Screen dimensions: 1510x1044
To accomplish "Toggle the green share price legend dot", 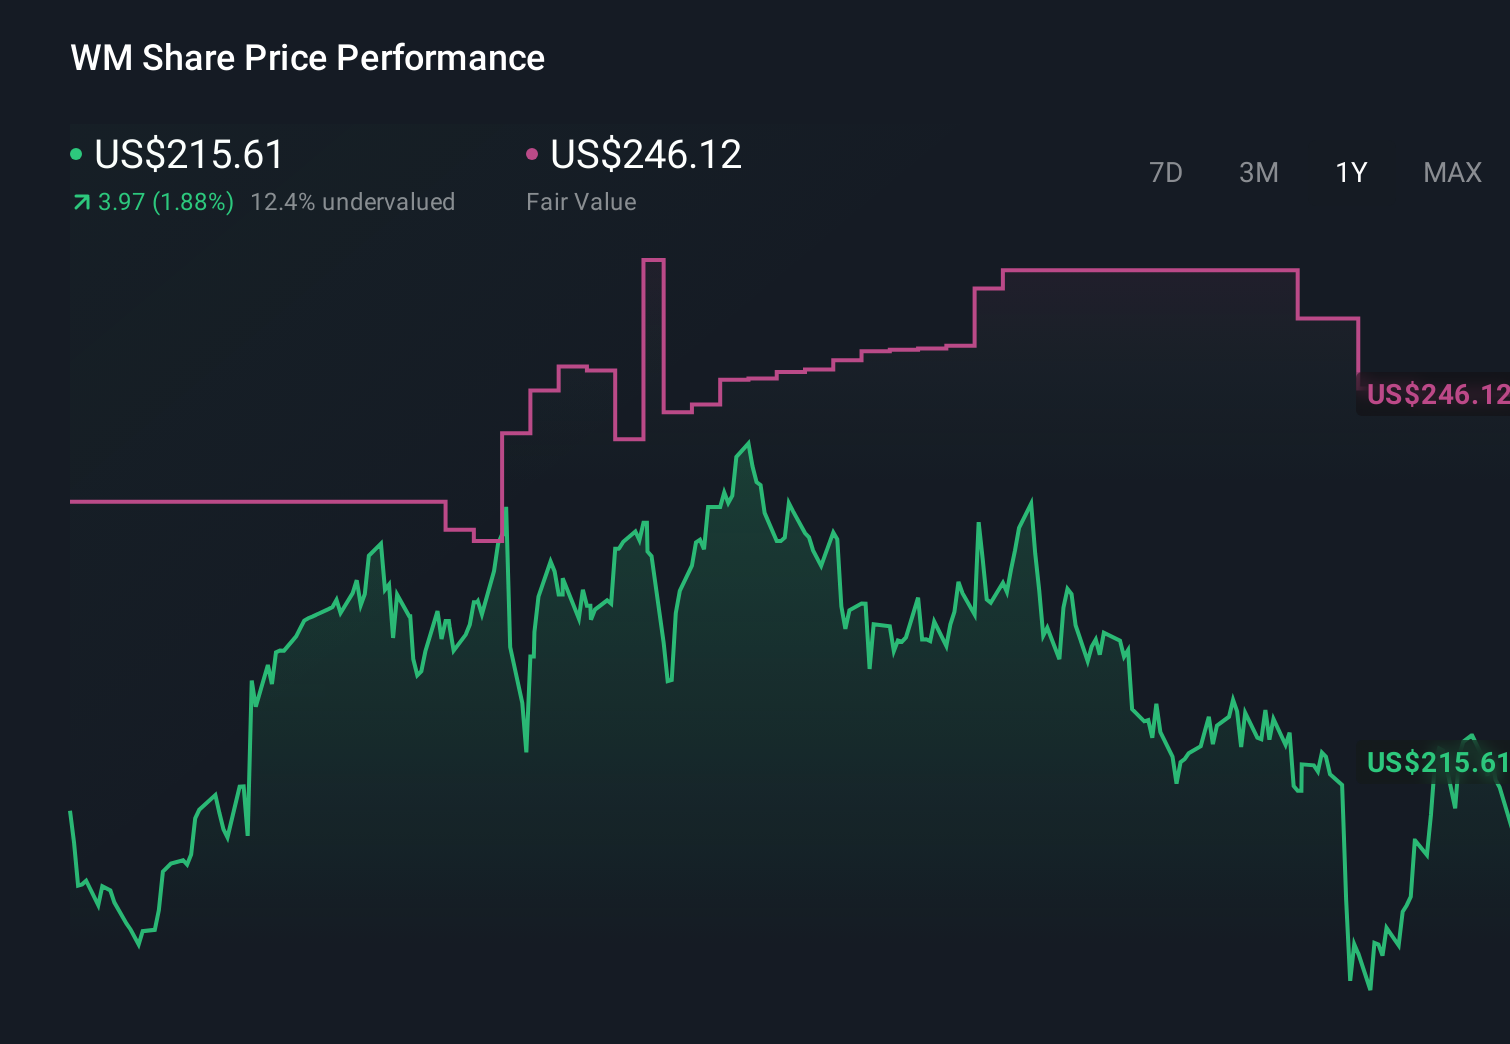I will tap(75, 153).
